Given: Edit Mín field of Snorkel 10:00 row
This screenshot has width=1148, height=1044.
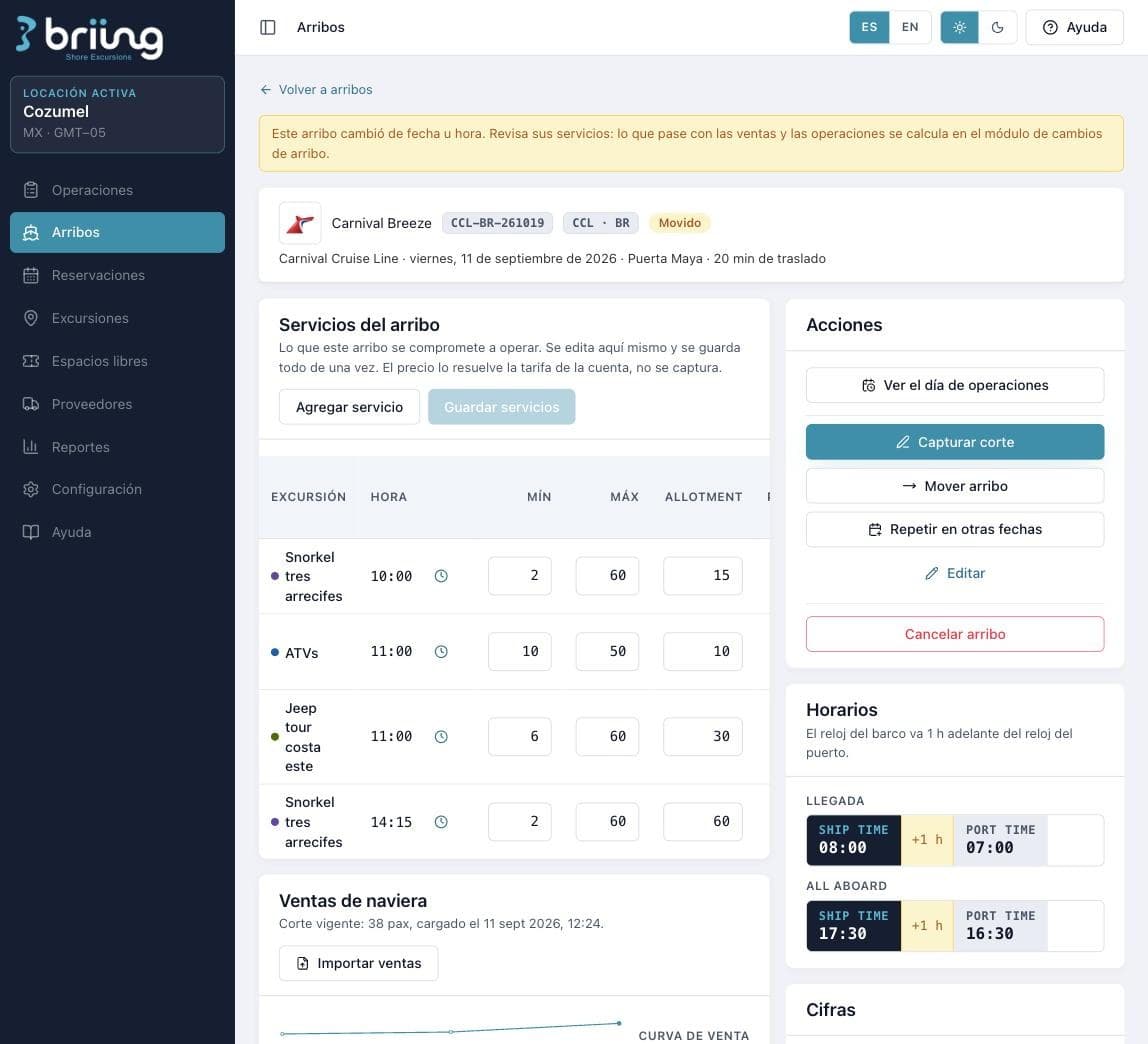Looking at the screenshot, I should click(520, 576).
